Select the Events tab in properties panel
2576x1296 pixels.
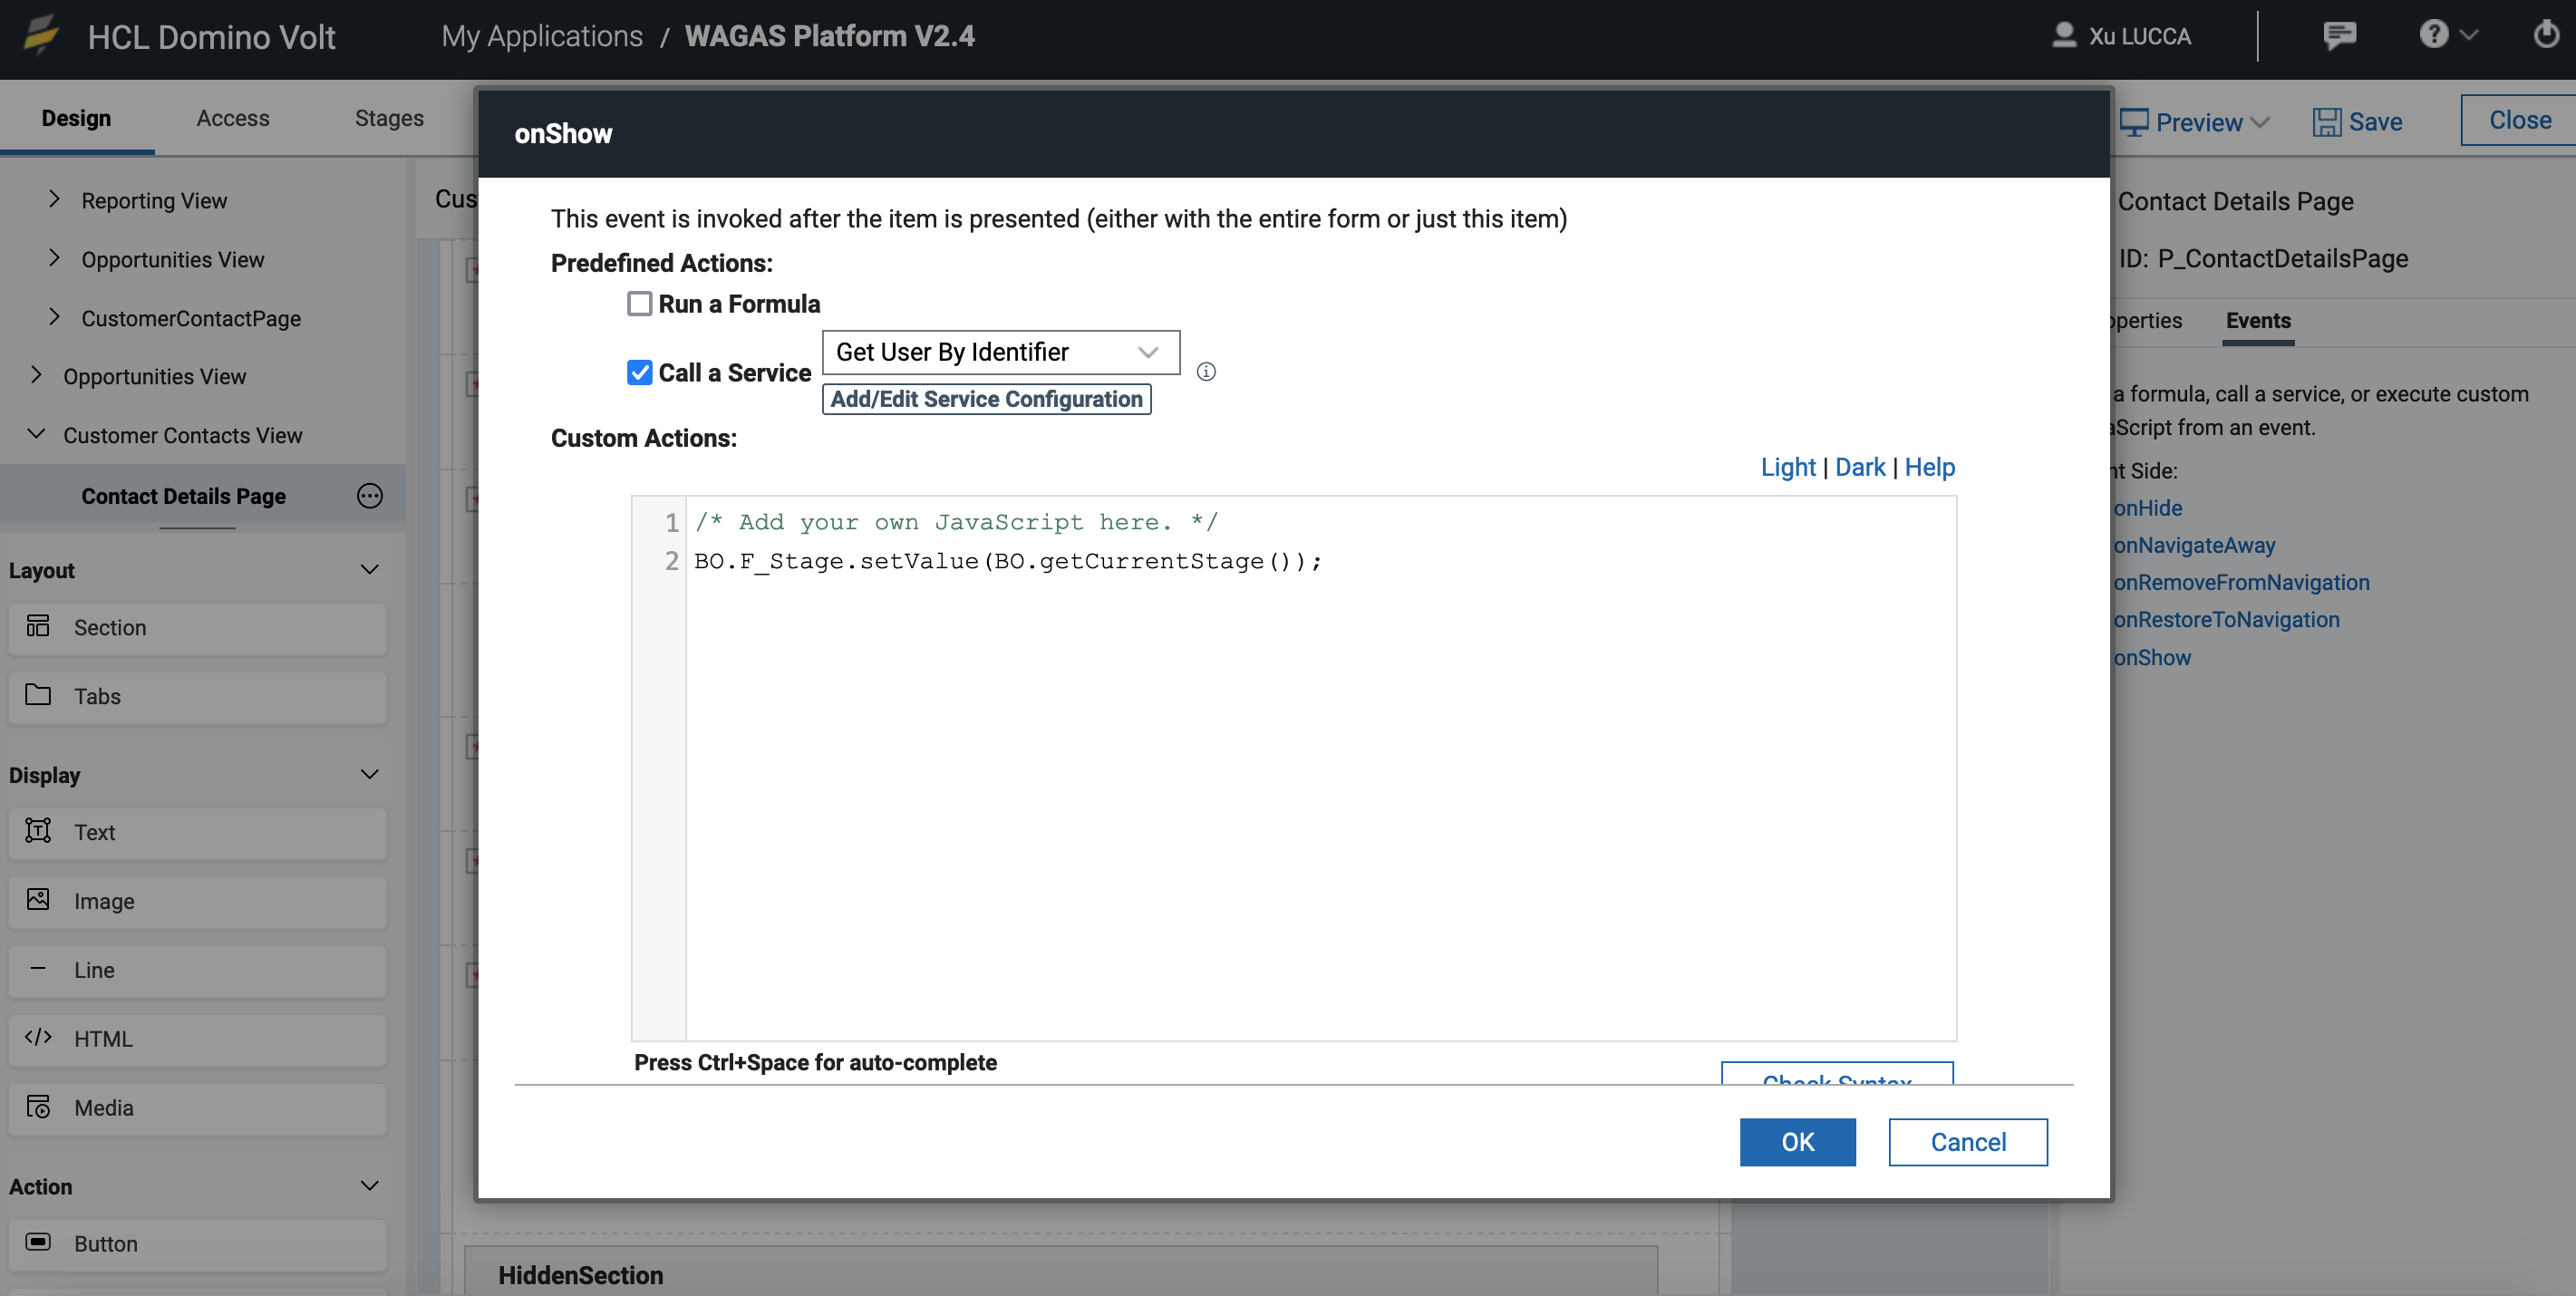(2258, 320)
